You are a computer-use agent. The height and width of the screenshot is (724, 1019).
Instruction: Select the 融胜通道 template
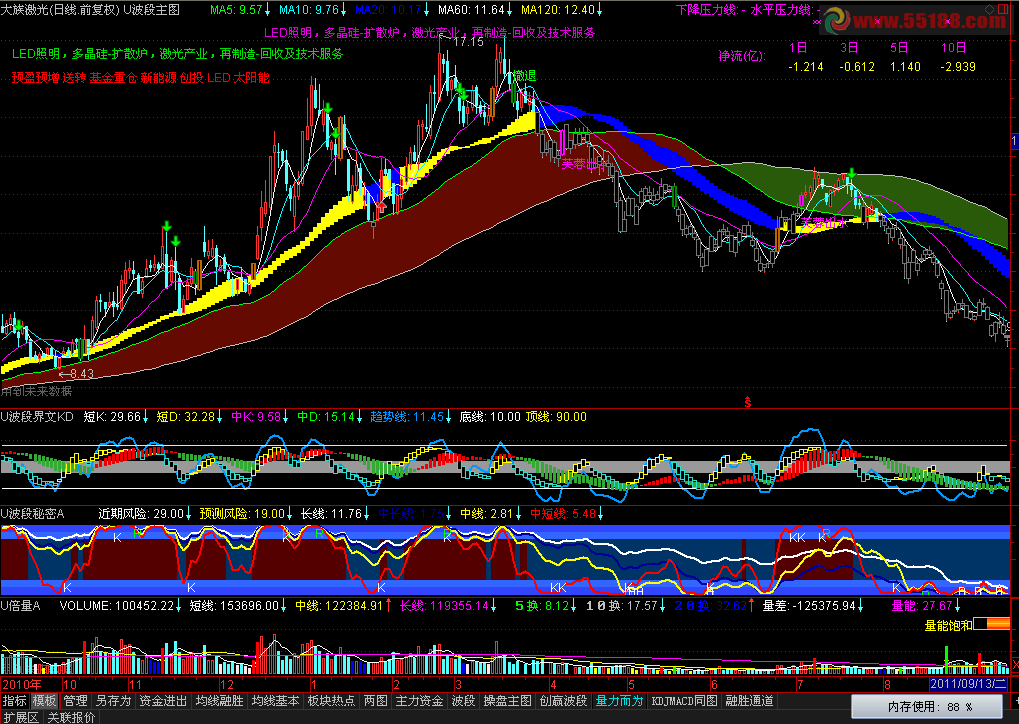(750, 701)
